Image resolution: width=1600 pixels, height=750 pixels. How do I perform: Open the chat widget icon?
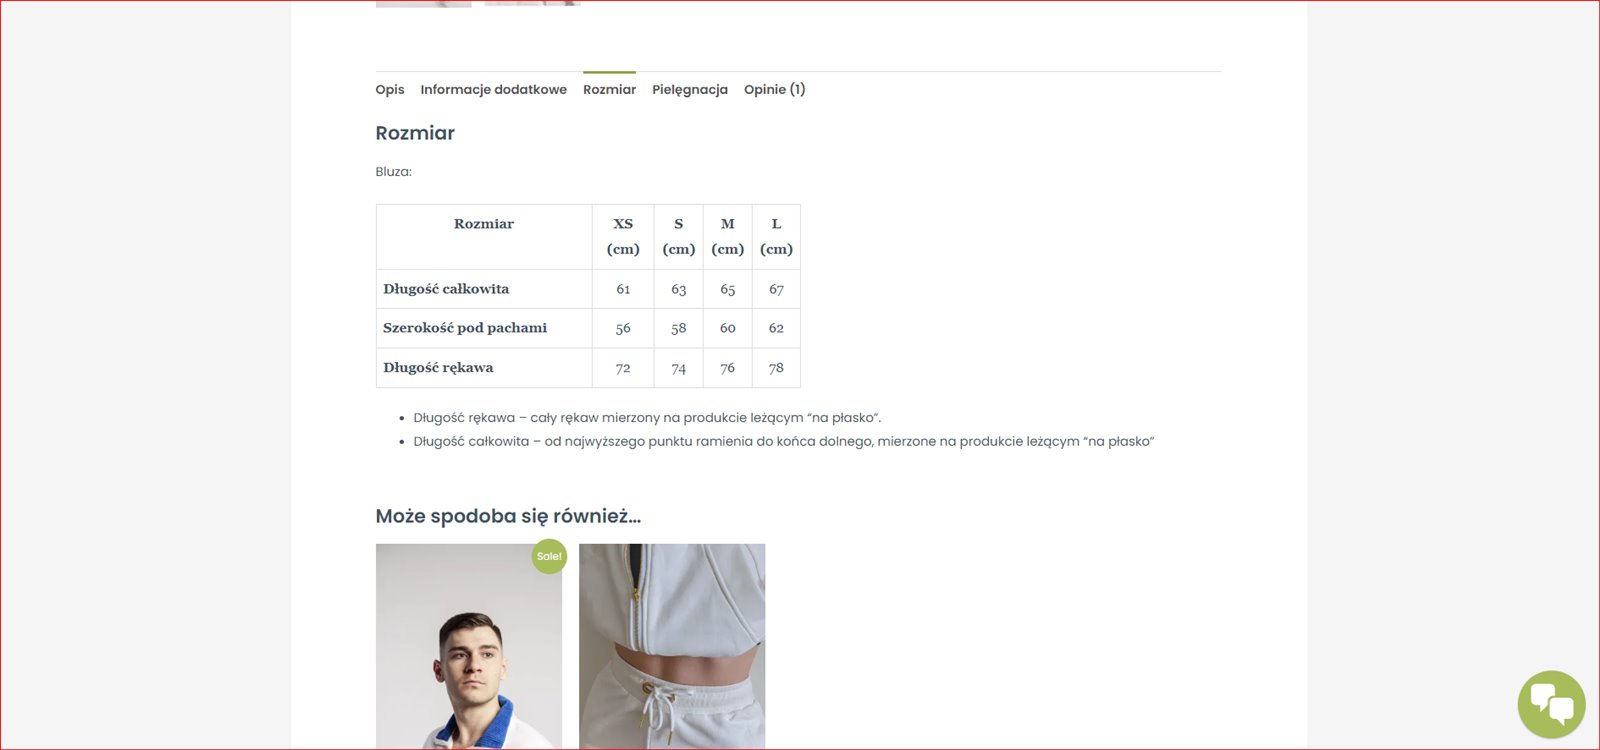pos(1551,704)
